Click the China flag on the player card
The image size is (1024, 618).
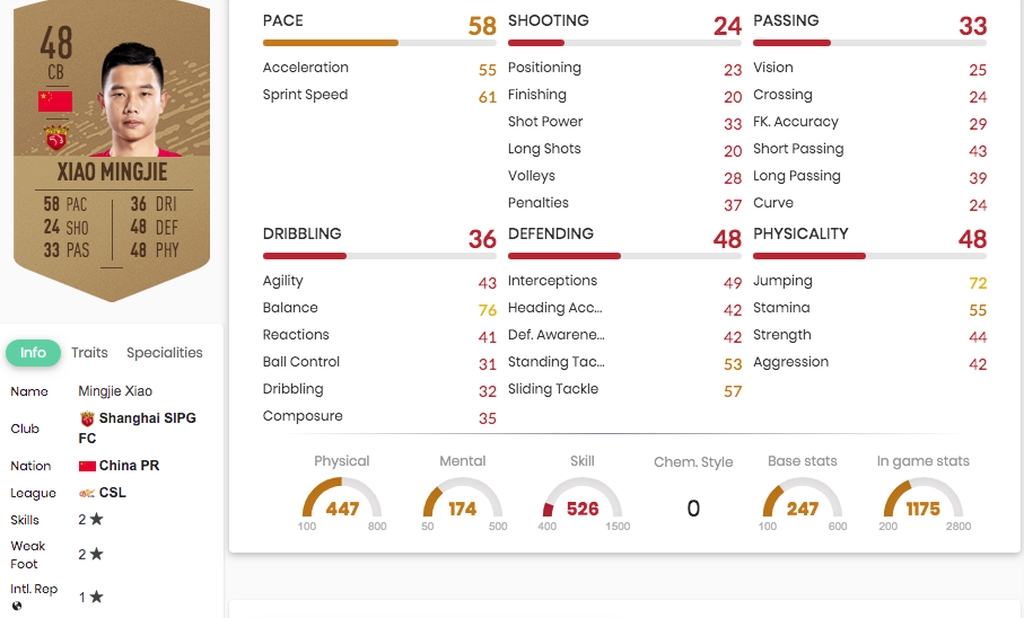click(x=56, y=101)
